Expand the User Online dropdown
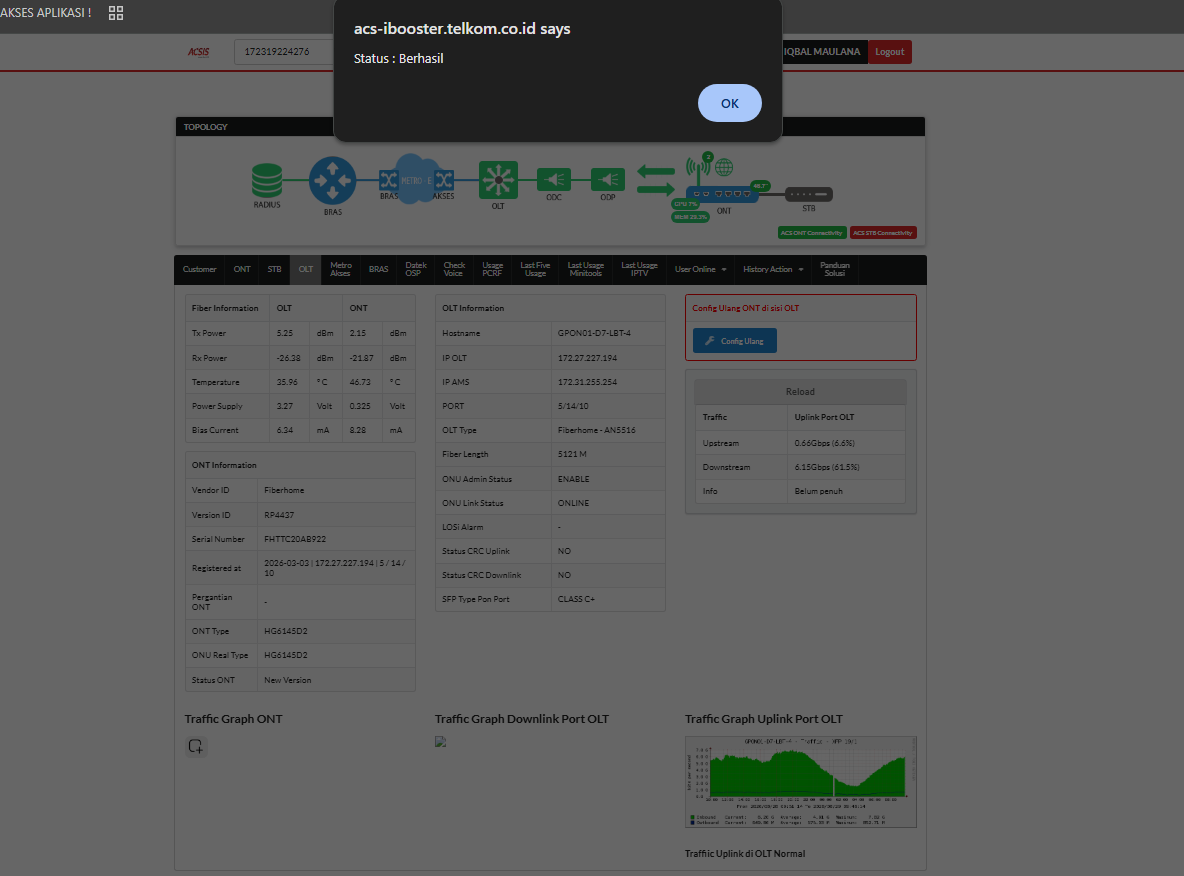Viewport: 1184px width, 876px height. click(x=700, y=270)
